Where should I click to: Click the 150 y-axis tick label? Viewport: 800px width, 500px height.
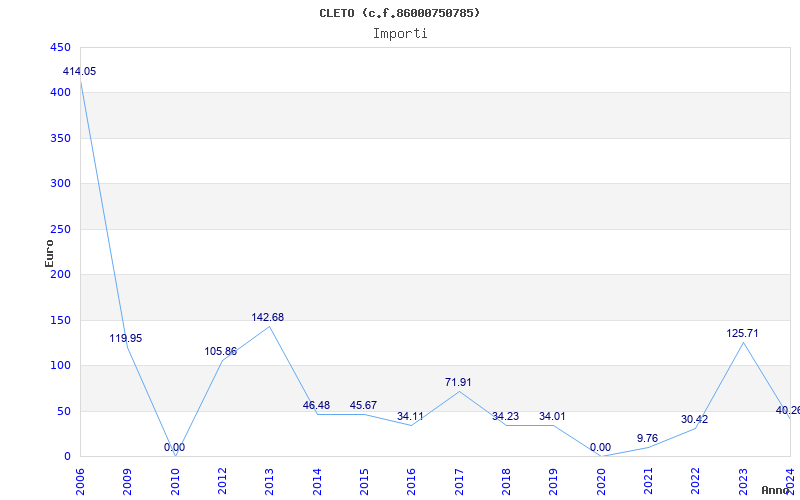(60, 320)
